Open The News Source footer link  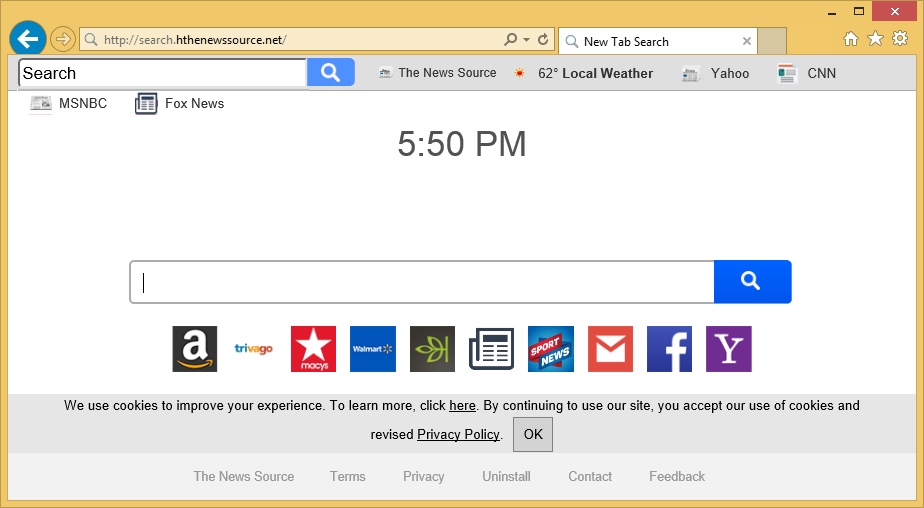[244, 476]
